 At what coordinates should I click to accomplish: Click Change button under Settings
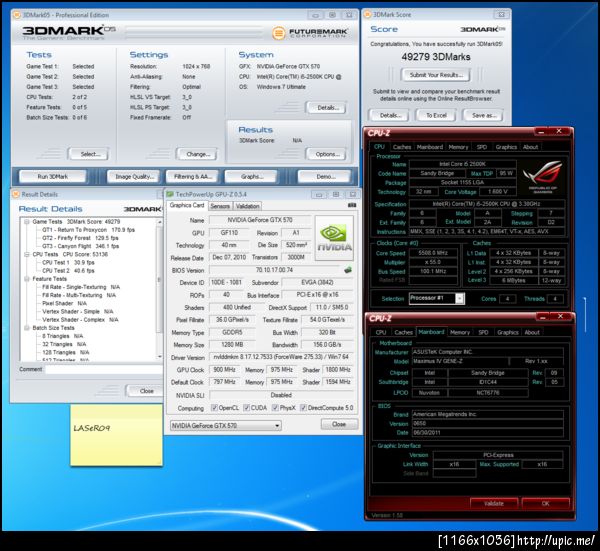coord(198,154)
